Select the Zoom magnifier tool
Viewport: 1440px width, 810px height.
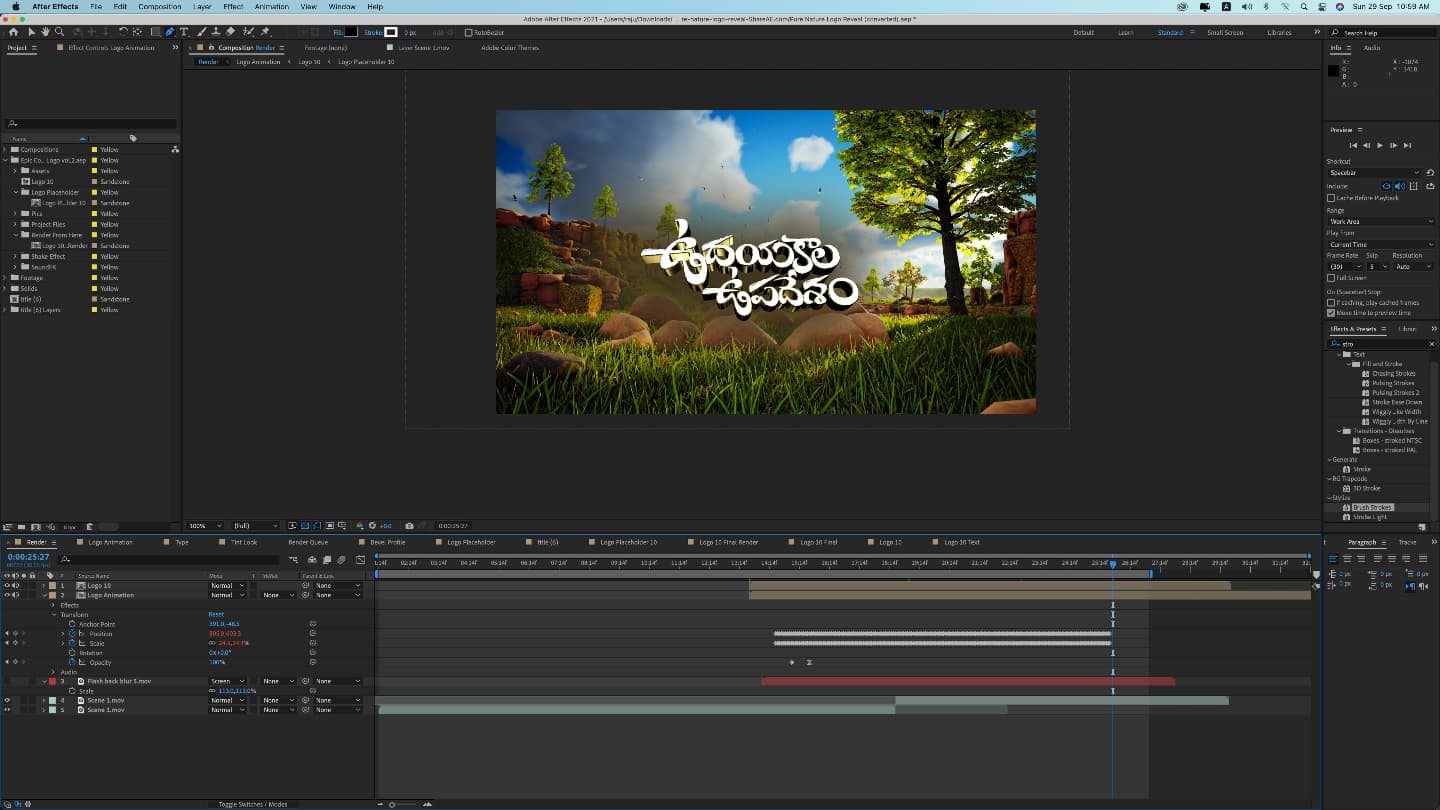(x=59, y=32)
